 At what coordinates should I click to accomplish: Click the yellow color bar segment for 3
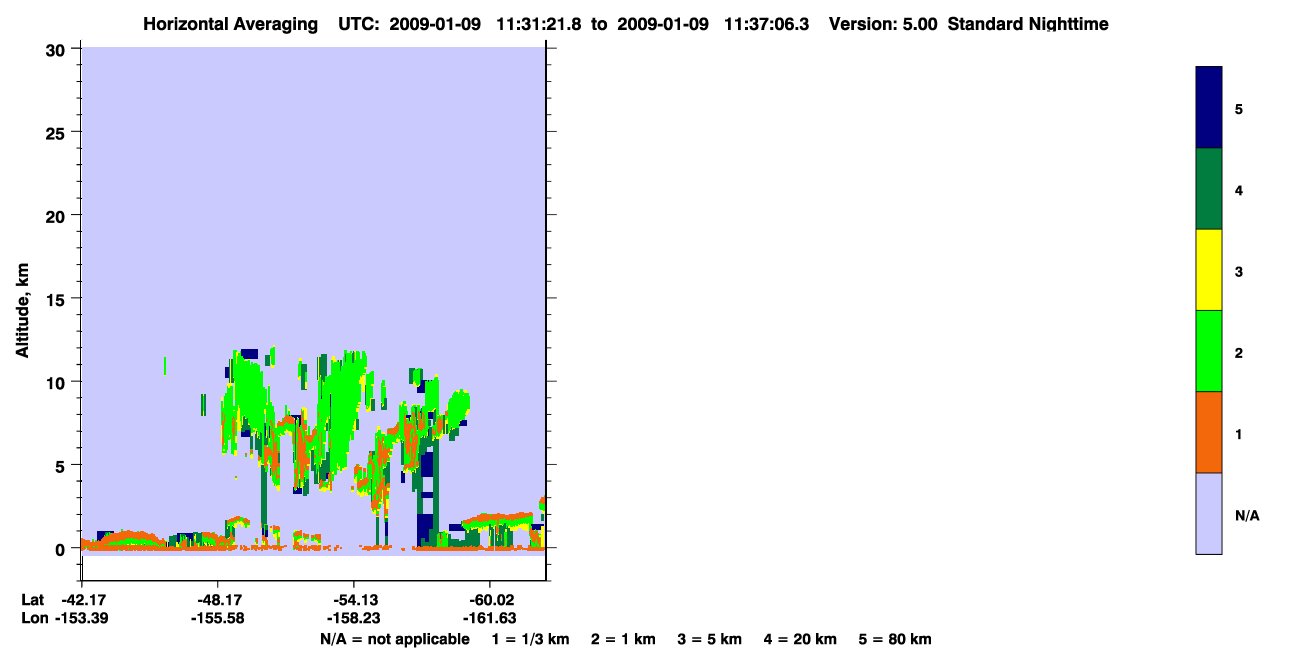1208,270
